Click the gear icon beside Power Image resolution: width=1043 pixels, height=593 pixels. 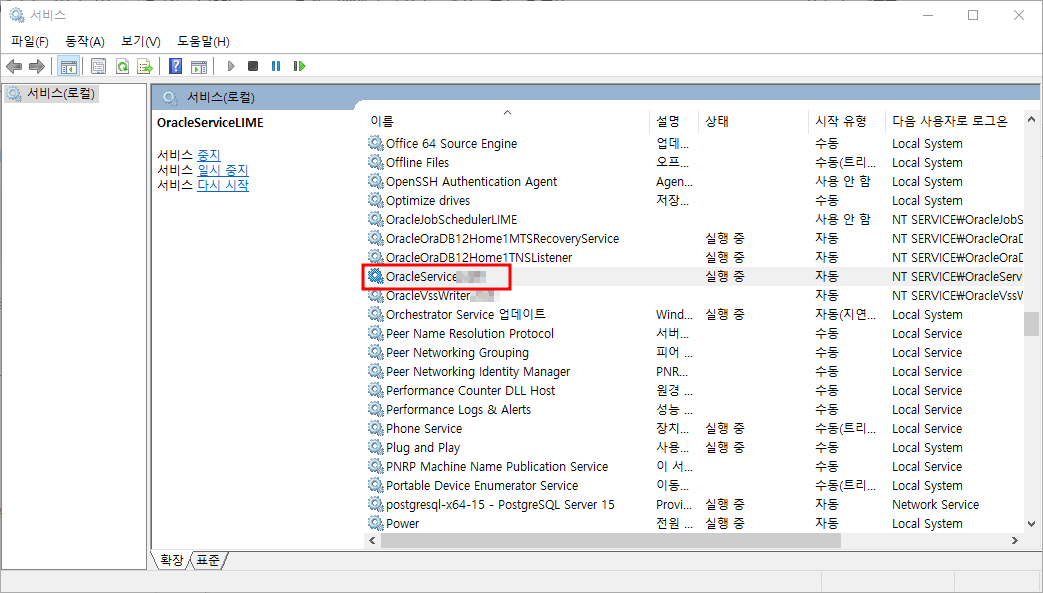coord(376,523)
